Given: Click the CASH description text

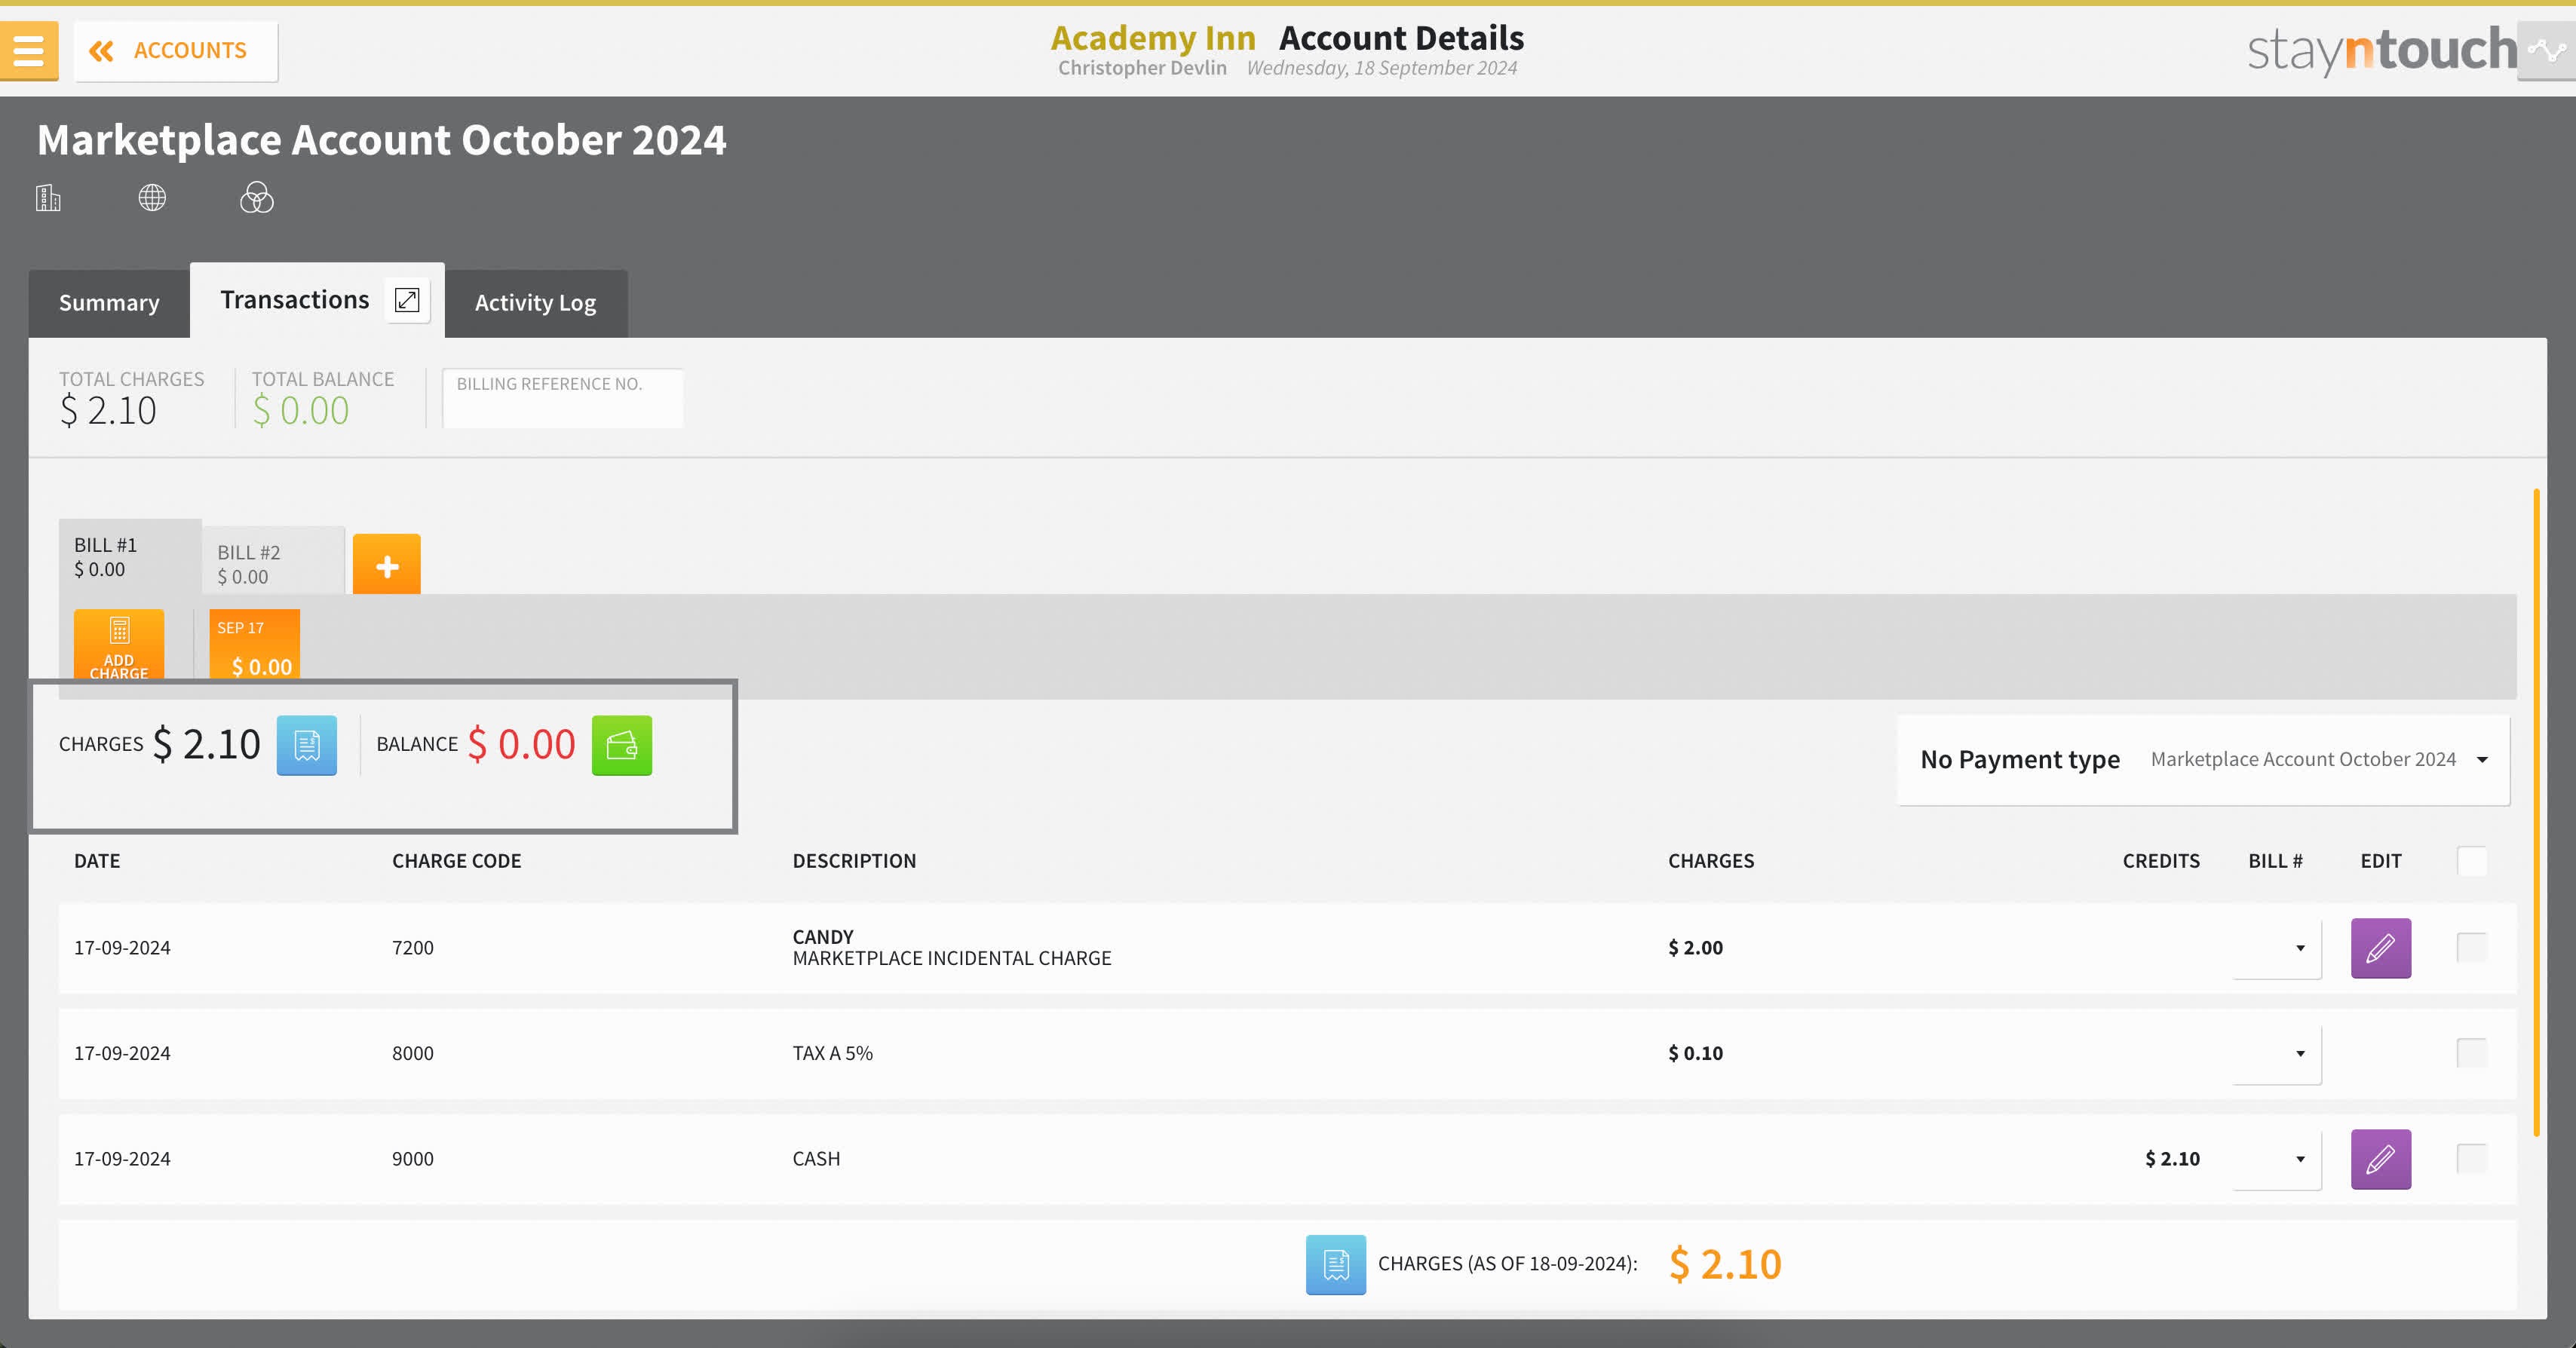Looking at the screenshot, I should [x=816, y=1159].
